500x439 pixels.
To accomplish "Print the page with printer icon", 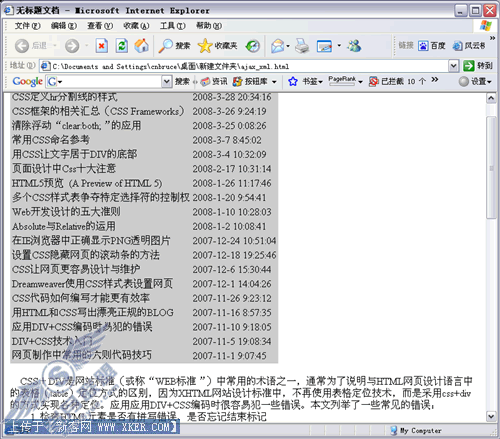I will (x=302, y=46).
